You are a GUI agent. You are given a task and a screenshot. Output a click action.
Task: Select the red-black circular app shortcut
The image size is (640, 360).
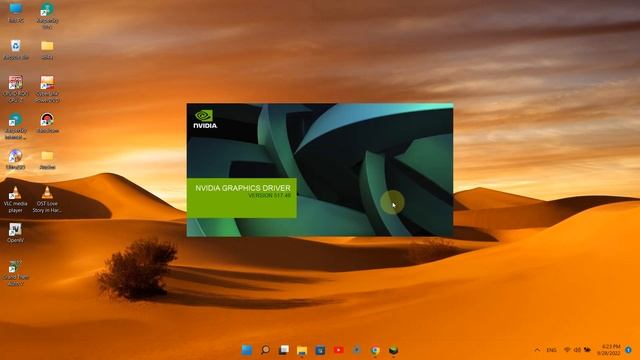(x=47, y=123)
